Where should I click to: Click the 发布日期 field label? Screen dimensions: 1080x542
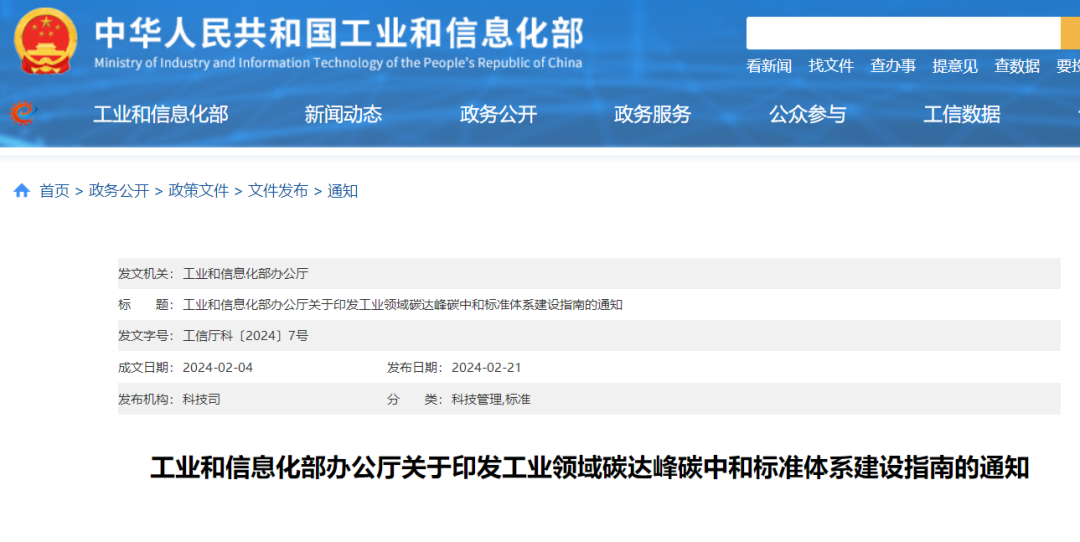(415, 368)
